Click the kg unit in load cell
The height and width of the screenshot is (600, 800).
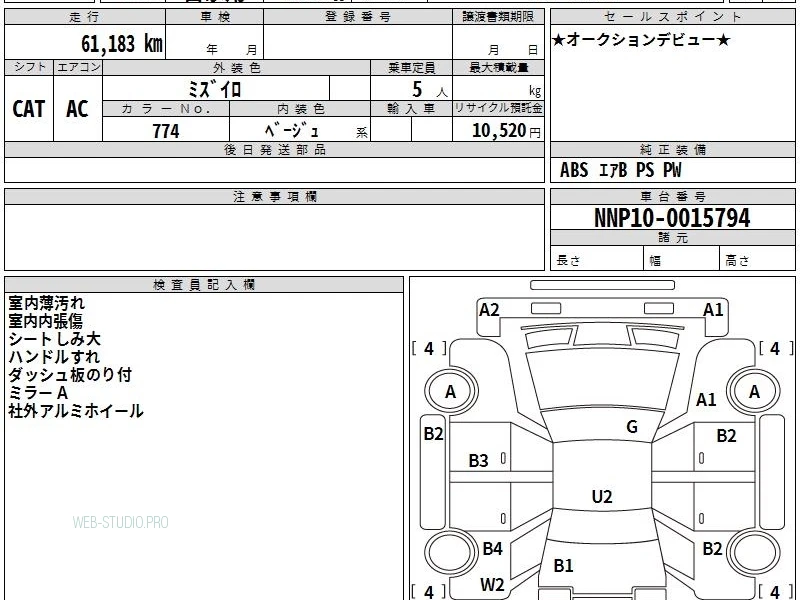click(x=535, y=91)
